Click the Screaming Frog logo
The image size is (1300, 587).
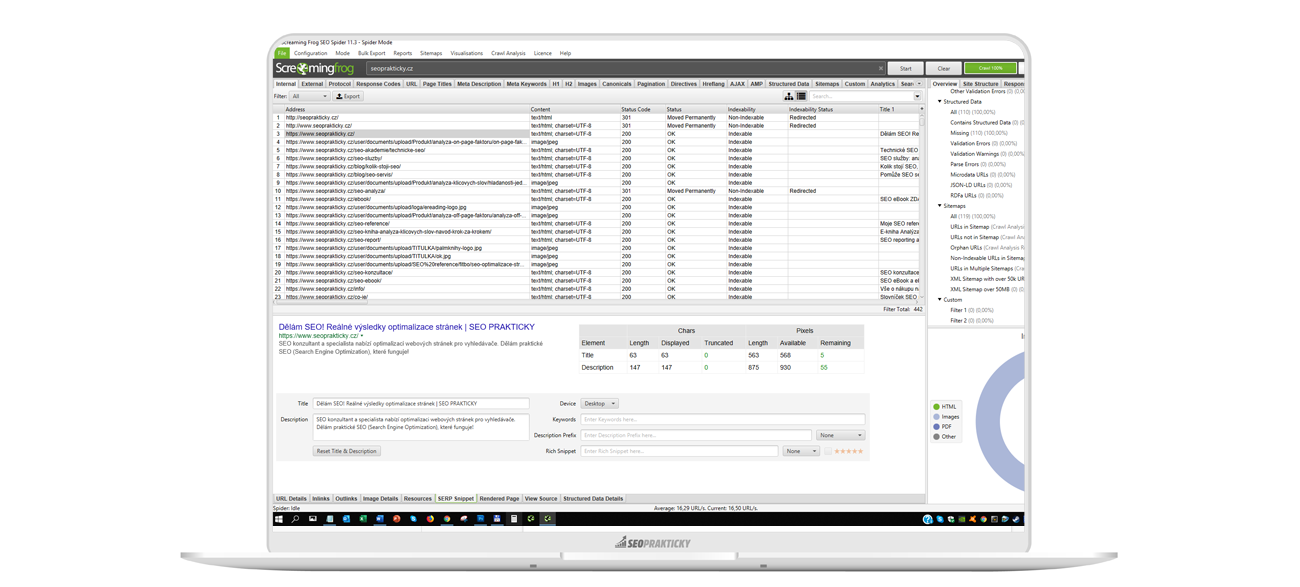pos(315,68)
